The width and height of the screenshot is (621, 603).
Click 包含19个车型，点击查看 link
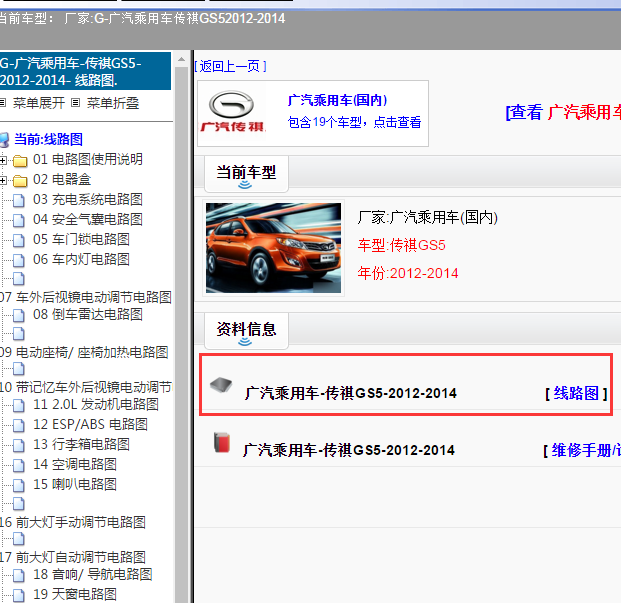(x=354, y=122)
